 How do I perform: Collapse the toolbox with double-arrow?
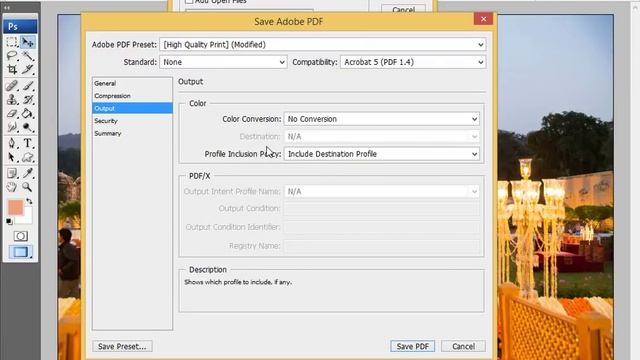7,7
